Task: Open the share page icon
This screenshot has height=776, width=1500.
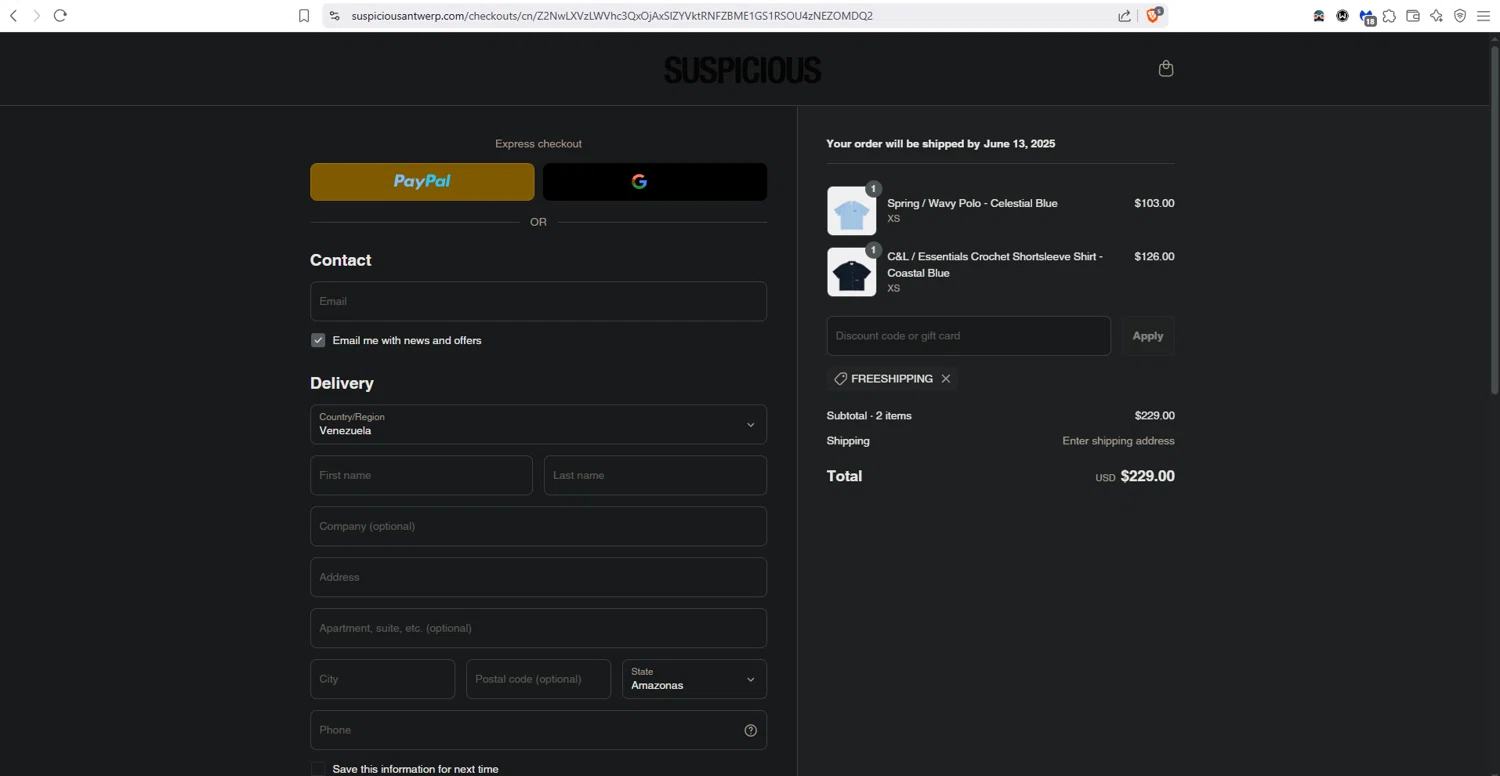Action: 1125,16
